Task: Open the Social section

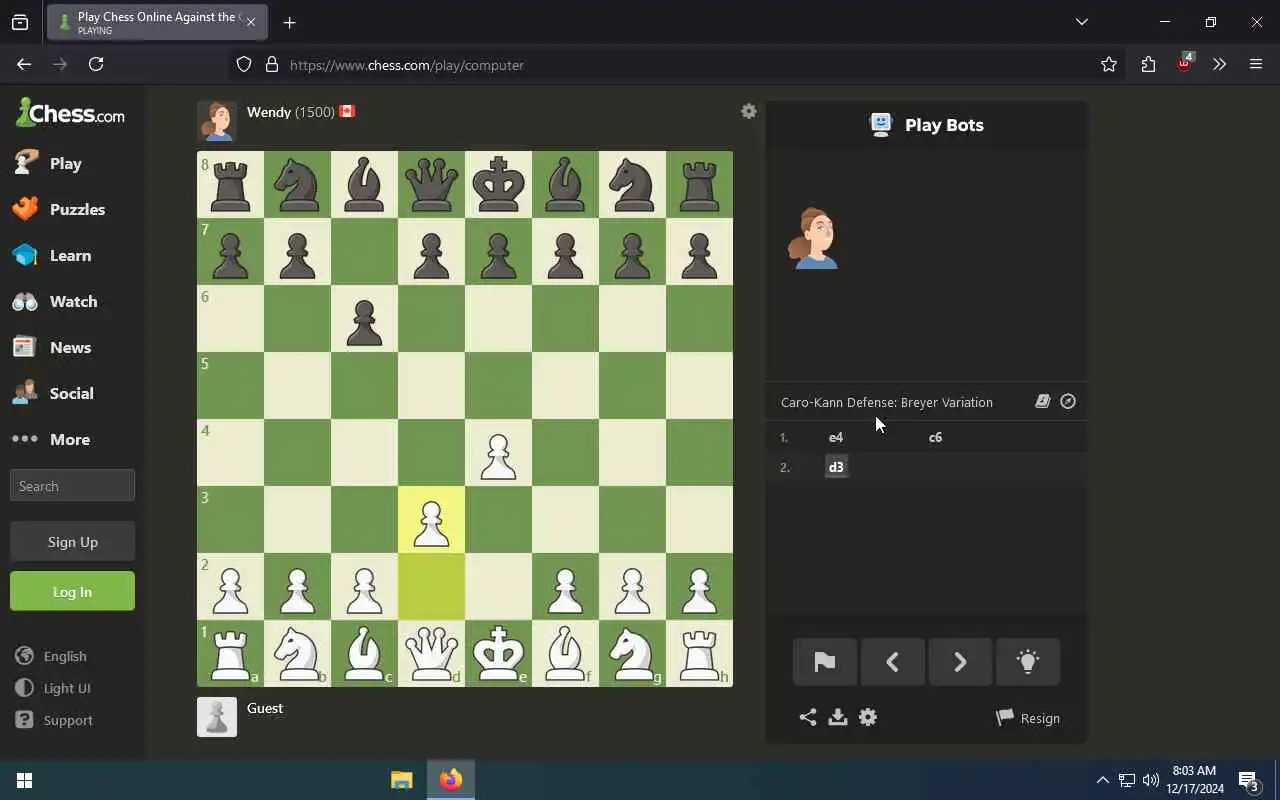Action: [x=53, y=393]
